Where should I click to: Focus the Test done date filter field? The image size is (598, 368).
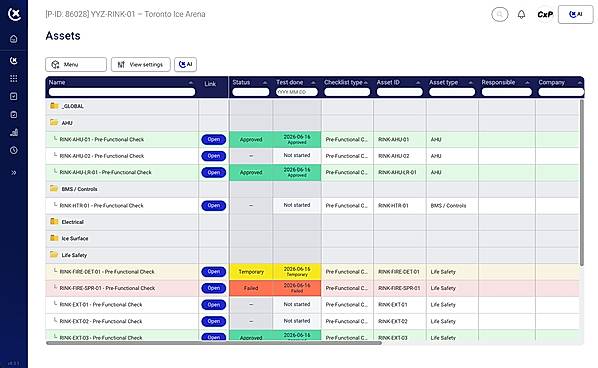tap(297, 92)
